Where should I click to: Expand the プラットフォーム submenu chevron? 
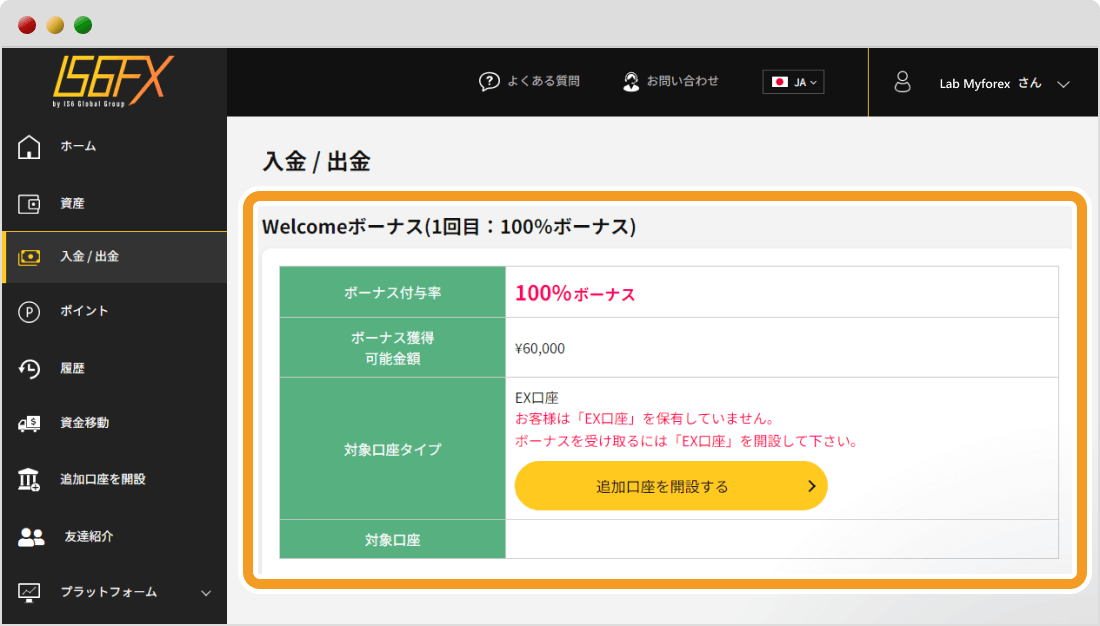(206, 593)
